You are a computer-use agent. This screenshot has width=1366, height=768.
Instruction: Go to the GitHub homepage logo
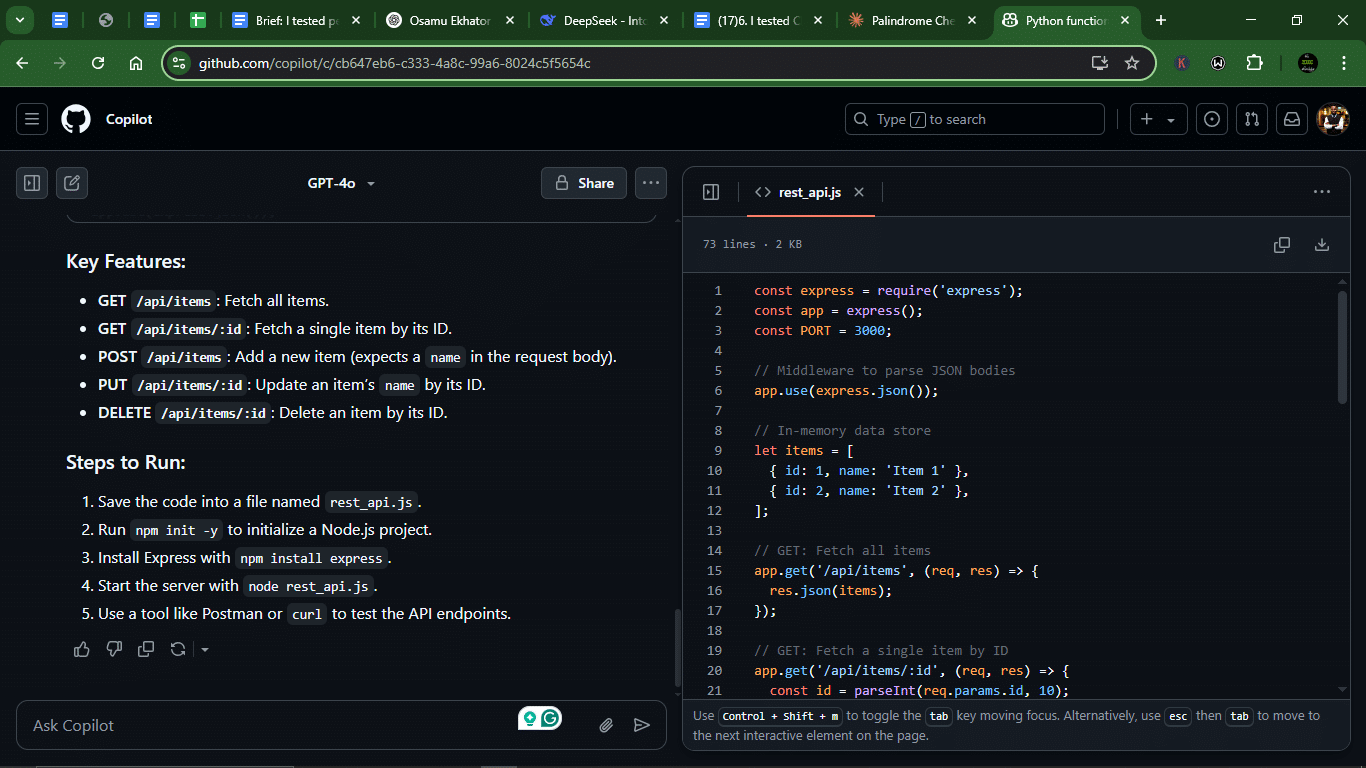[x=76, y=119]
